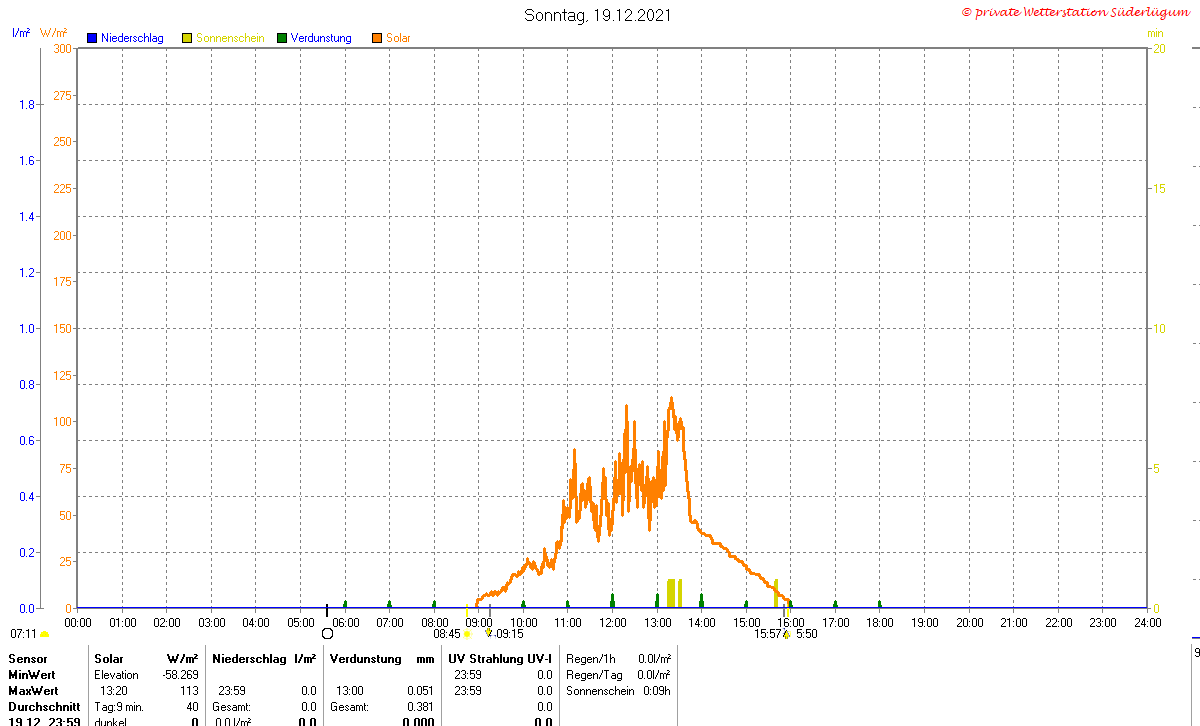Click the peak of the orange solar curve
Viewport: 1200px width, 726px height.
tap(671, 399)
